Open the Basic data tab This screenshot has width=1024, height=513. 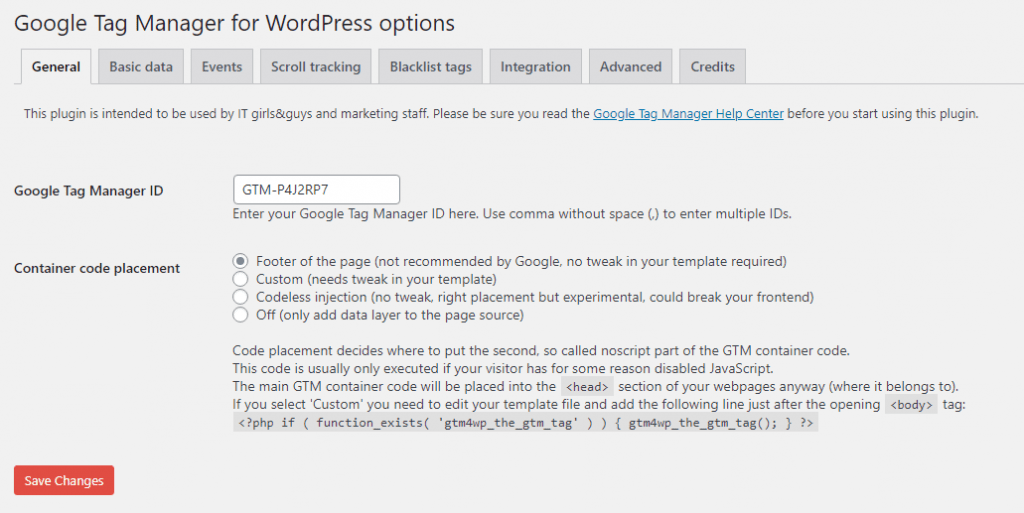(x=141, y=67)
